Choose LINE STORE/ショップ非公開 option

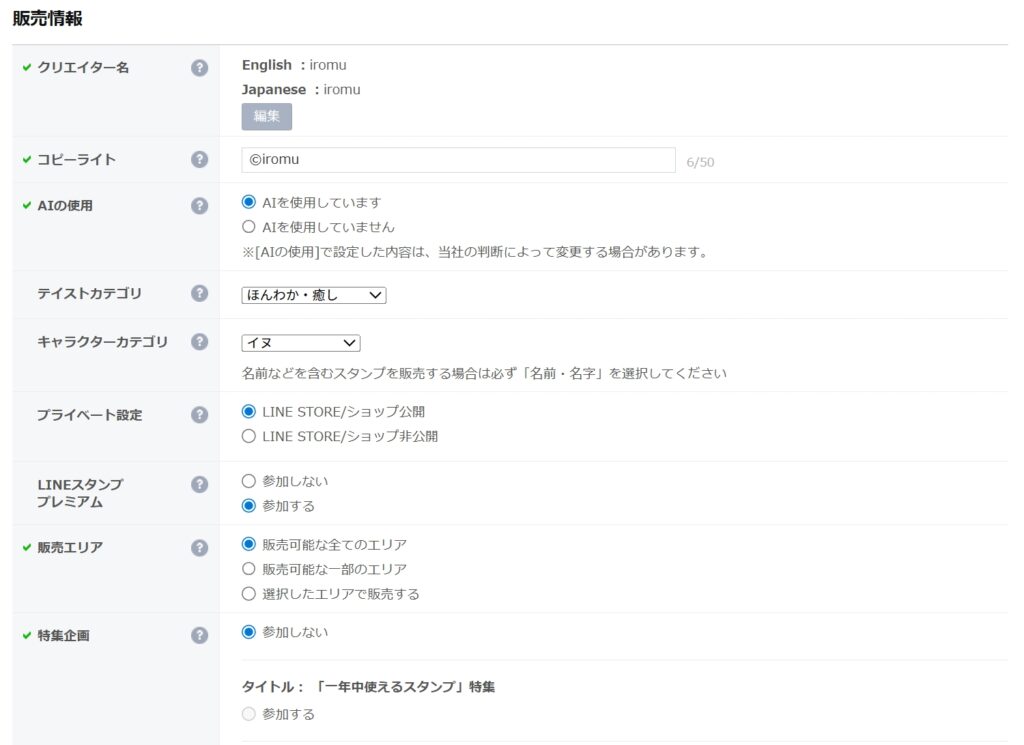(x=249, y=436)
